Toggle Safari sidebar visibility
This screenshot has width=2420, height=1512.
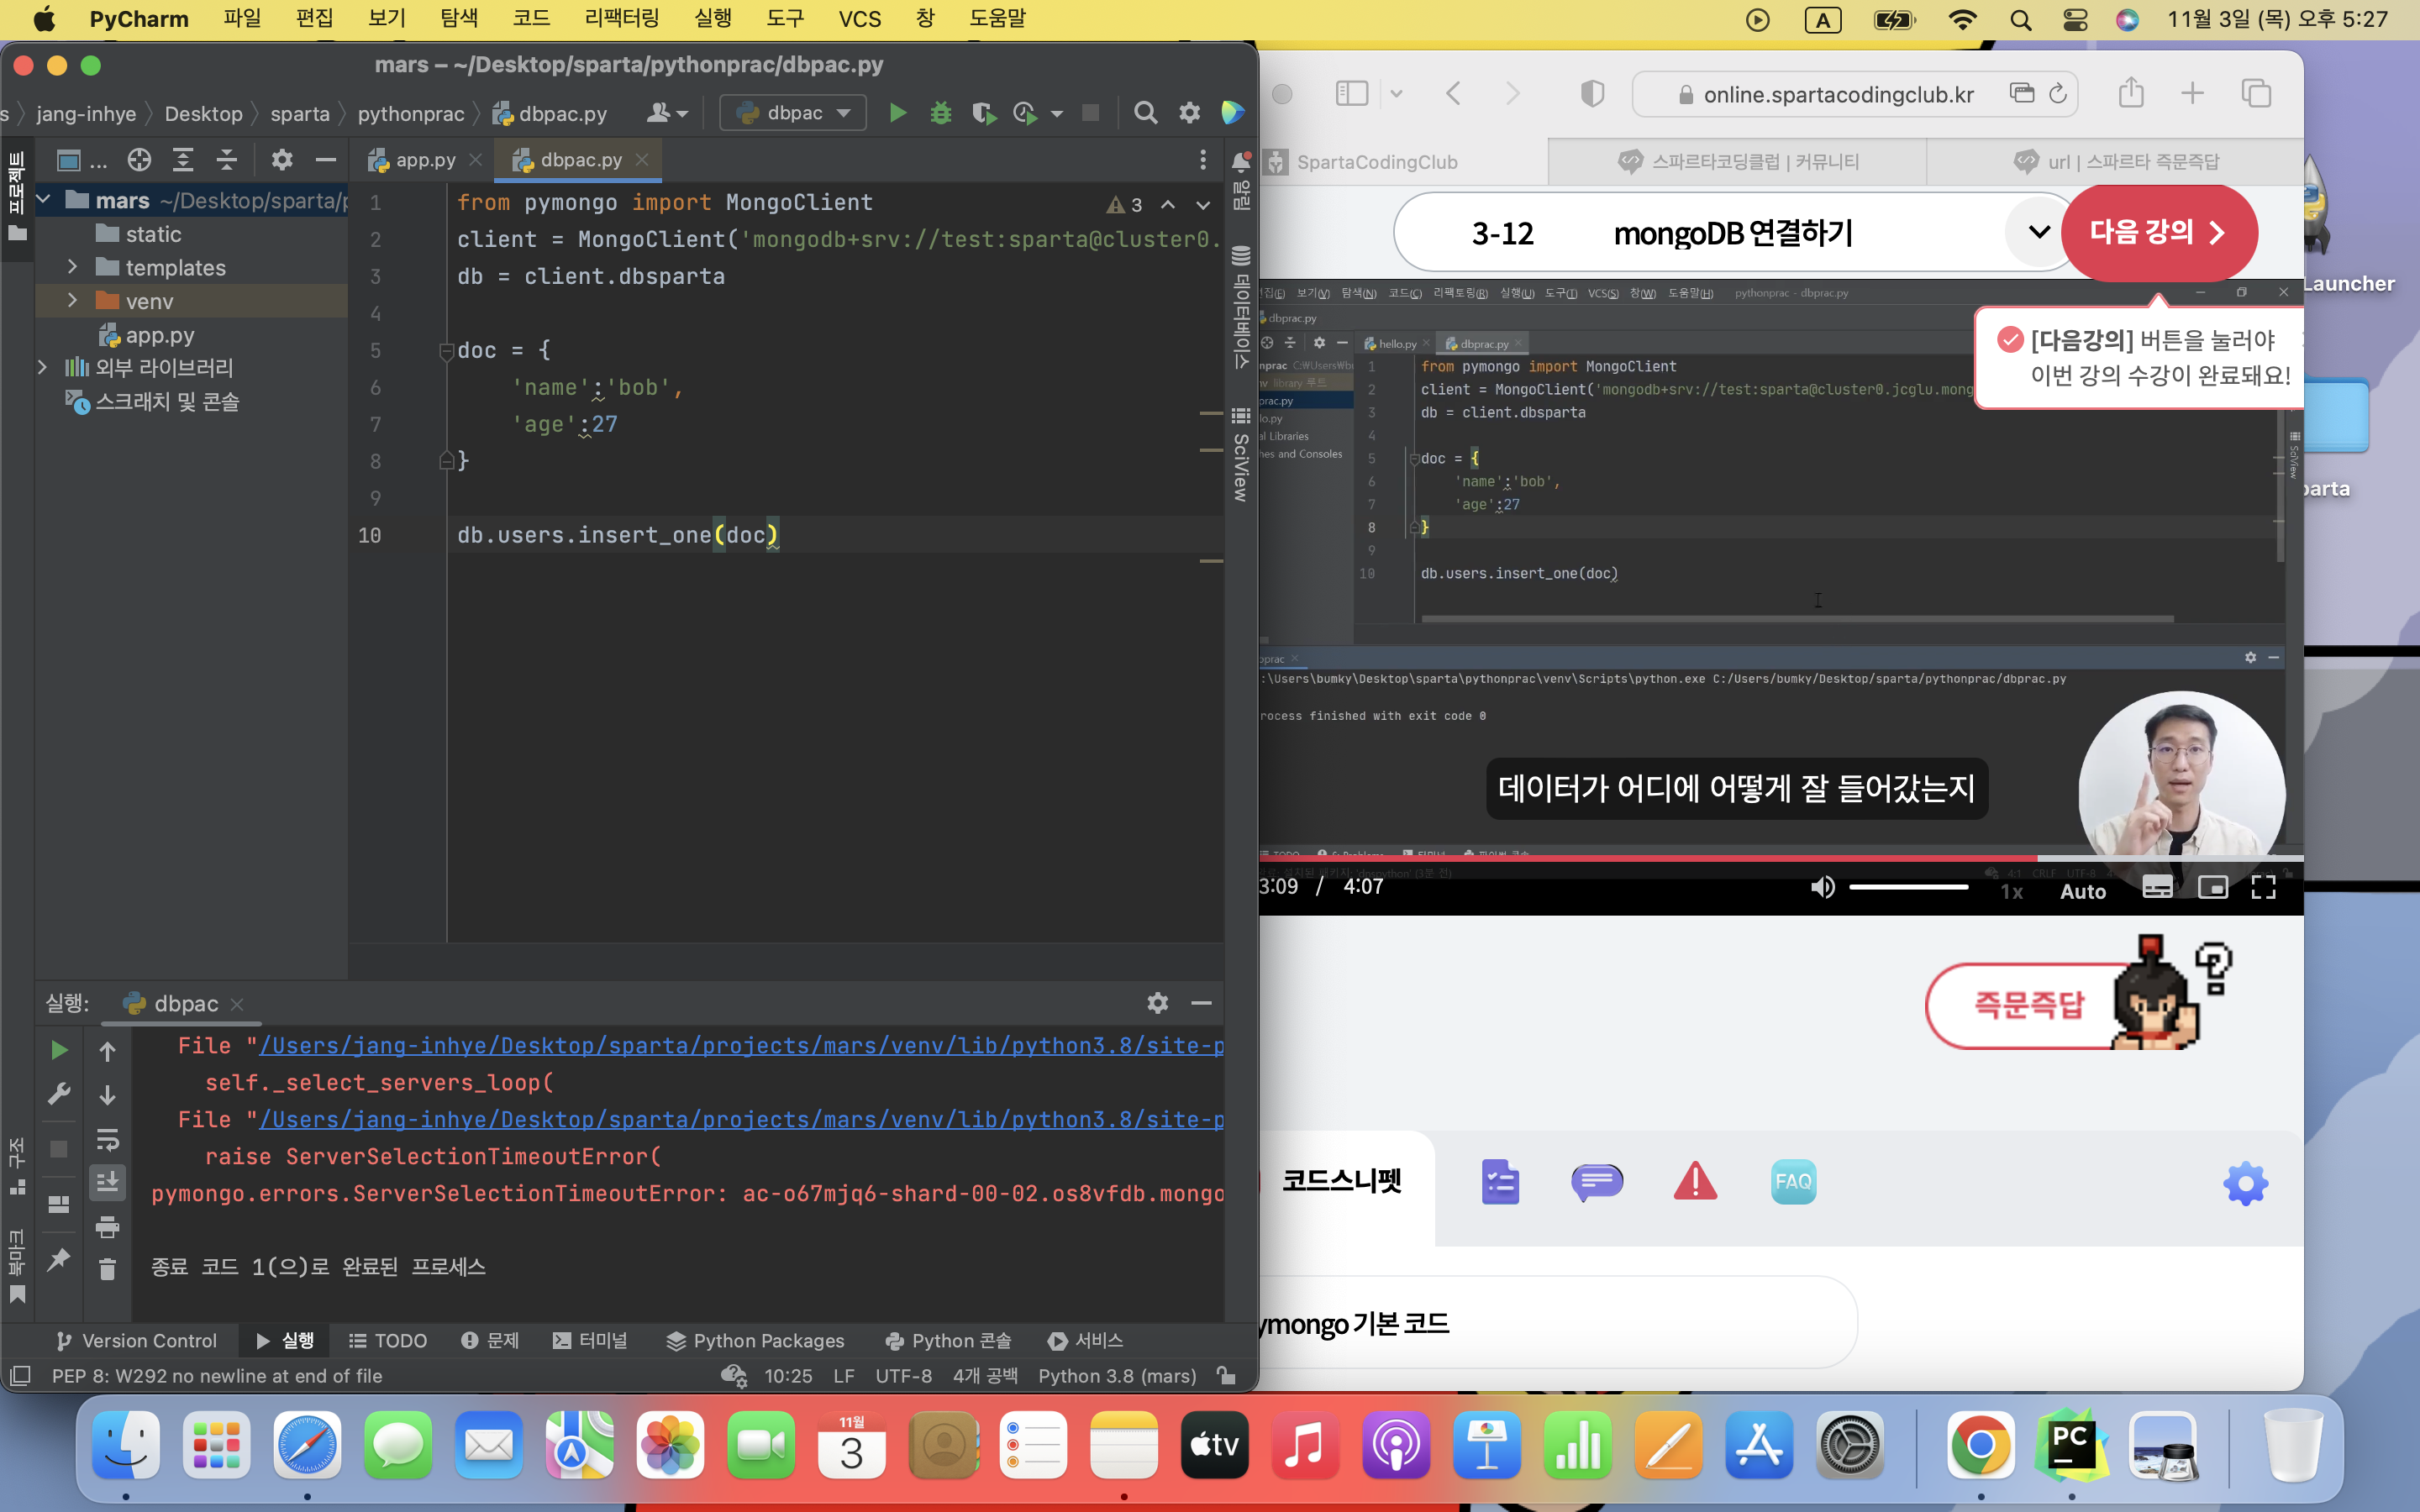1351,94
